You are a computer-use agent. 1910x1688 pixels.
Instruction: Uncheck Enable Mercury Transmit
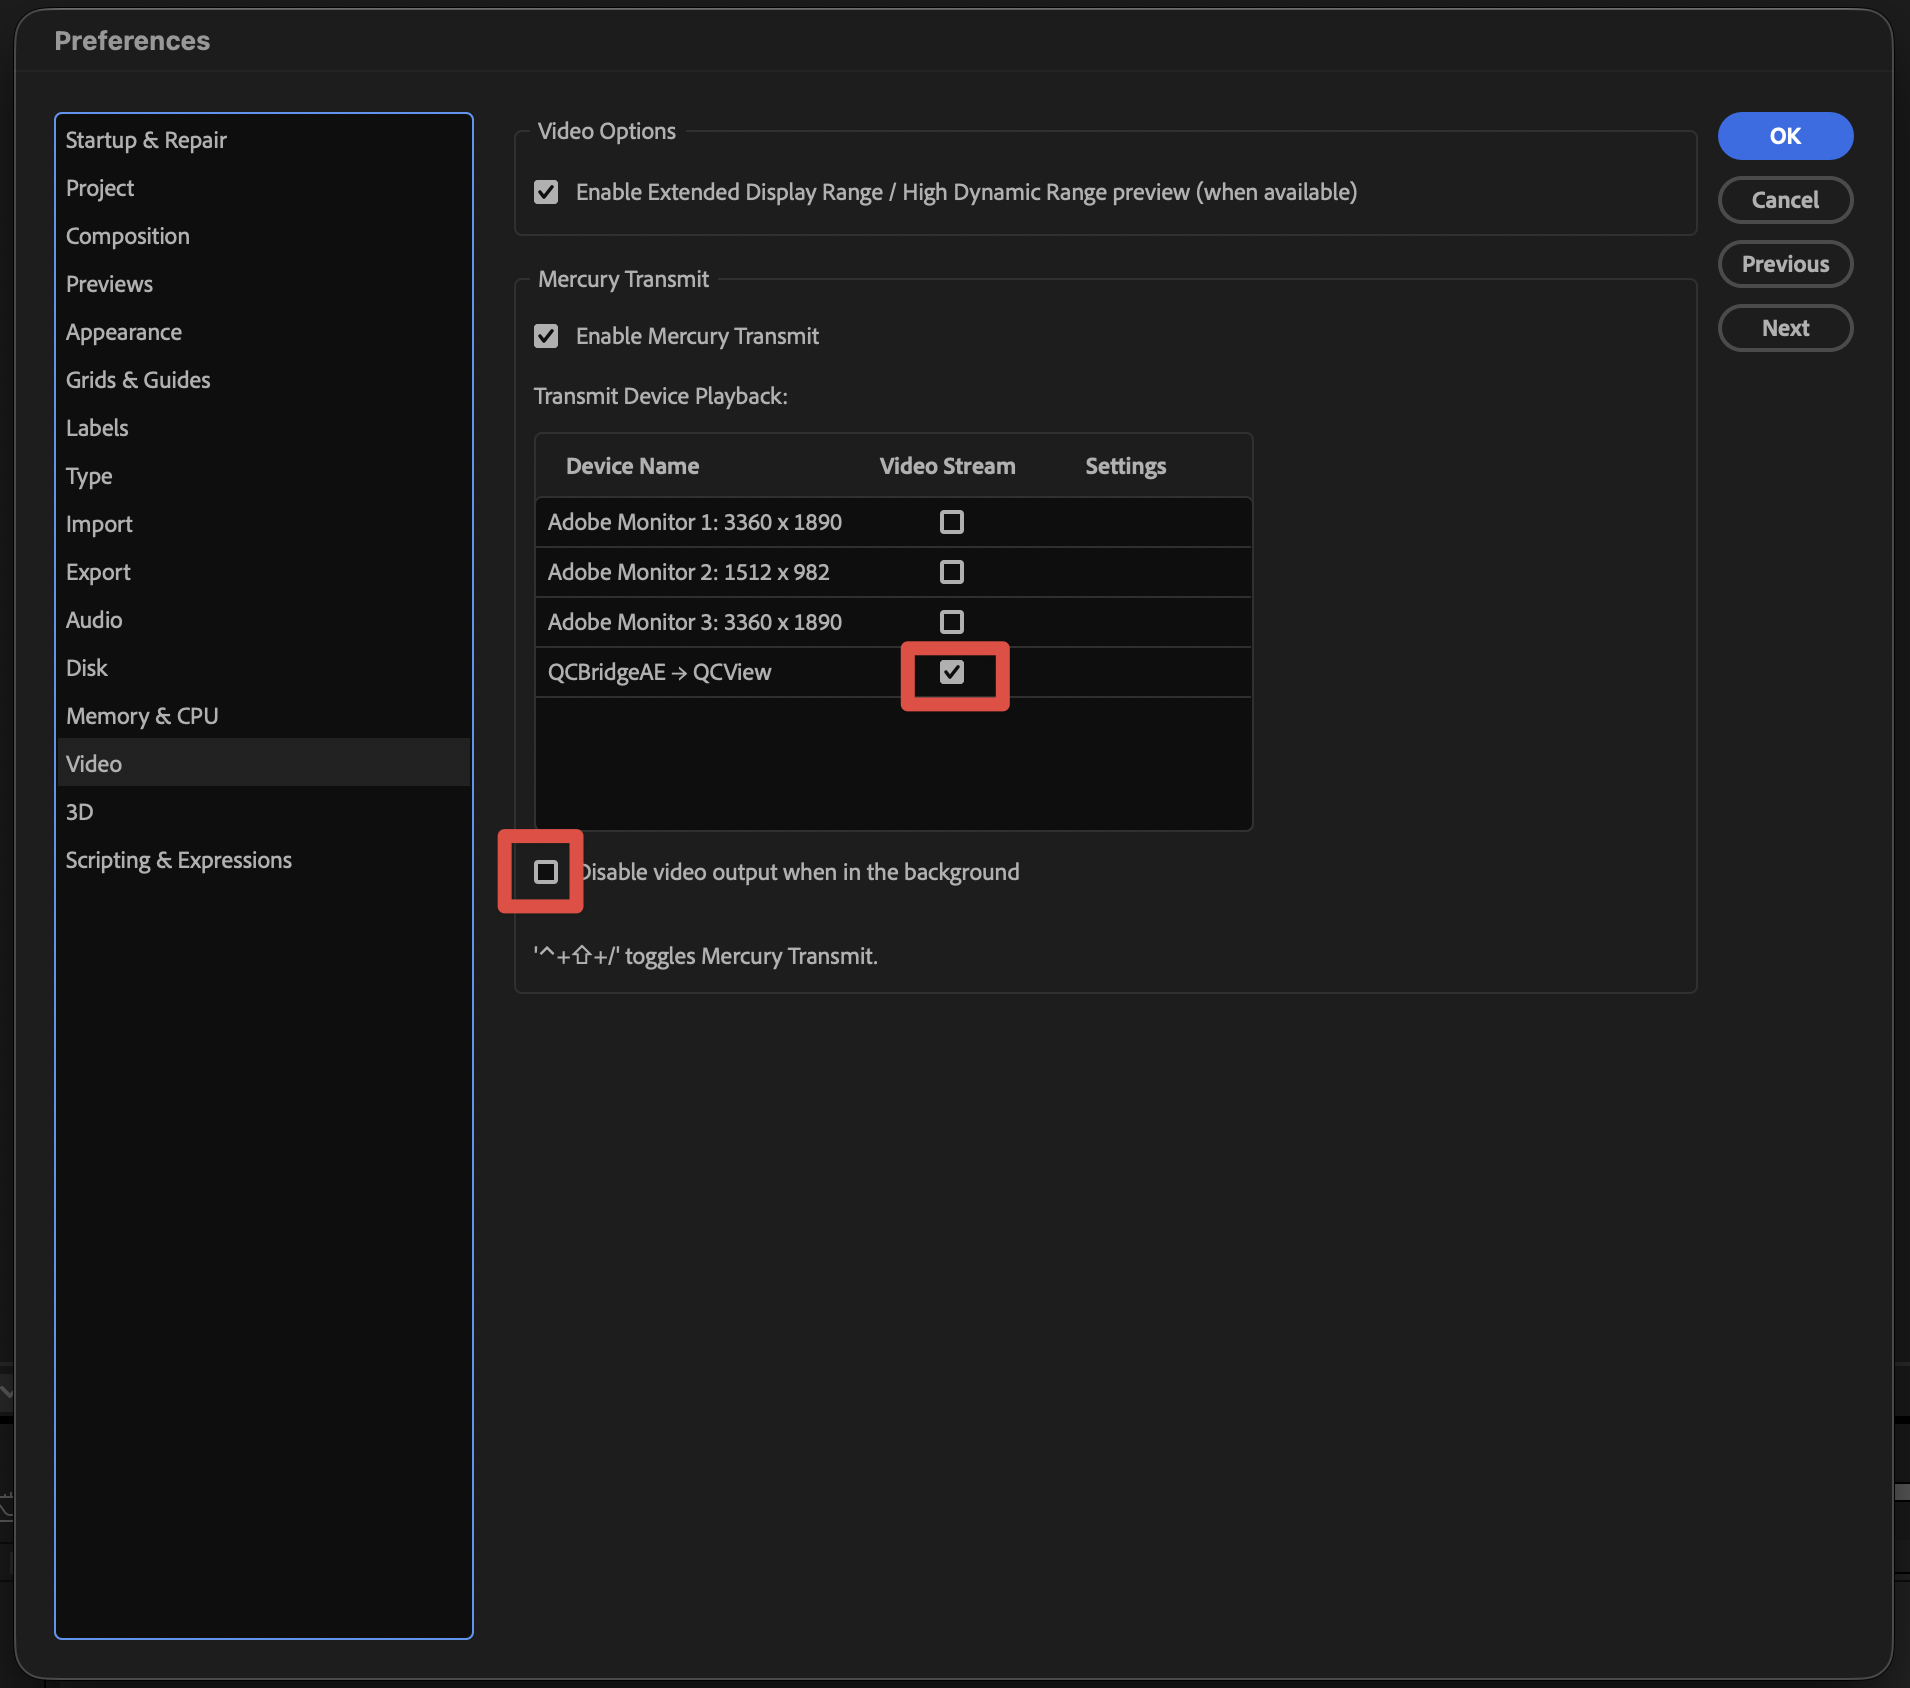(546, 336)
